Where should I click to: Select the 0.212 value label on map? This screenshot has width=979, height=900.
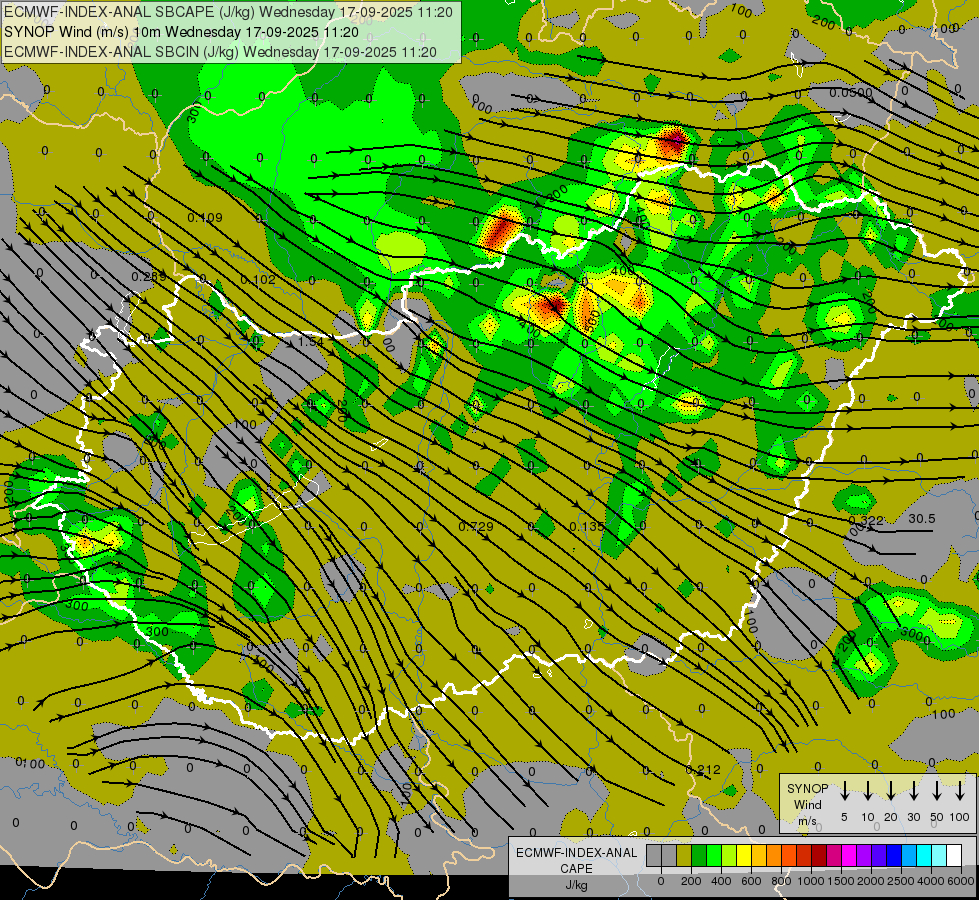(x=703, y=769)
